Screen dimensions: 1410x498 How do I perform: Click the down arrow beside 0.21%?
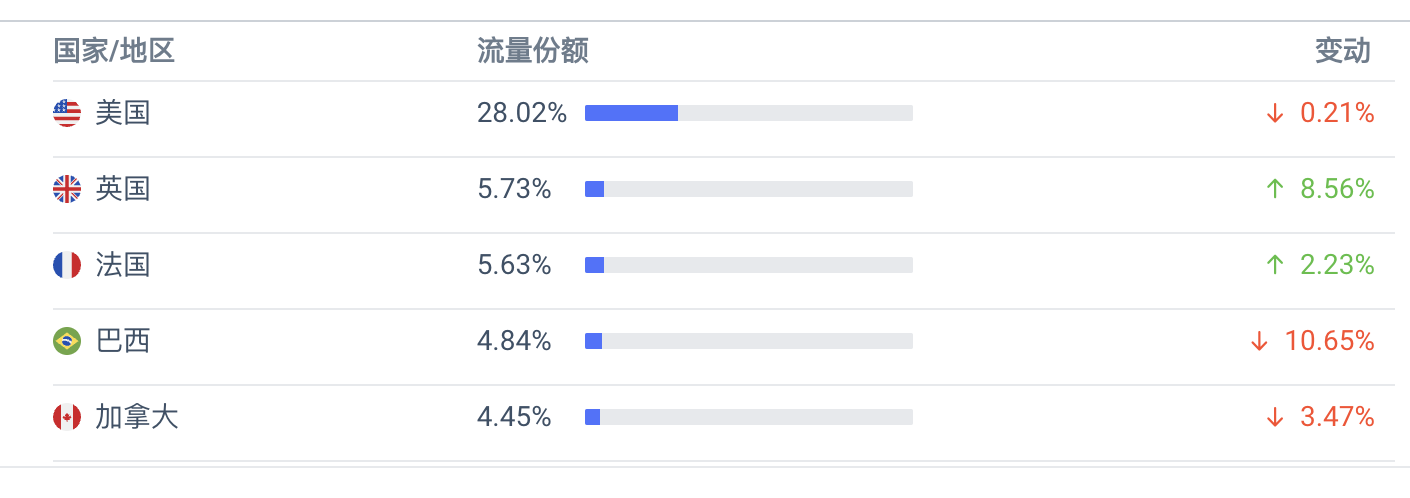click(1274, 113)
